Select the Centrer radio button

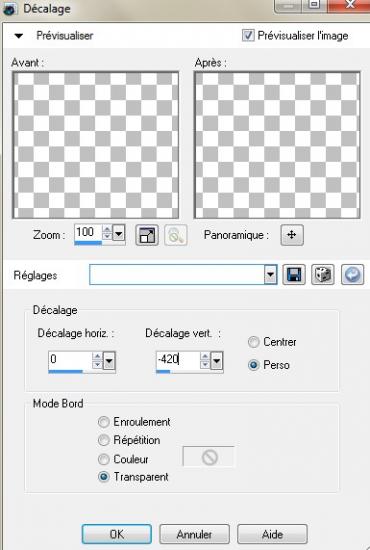tap(253, 342)
